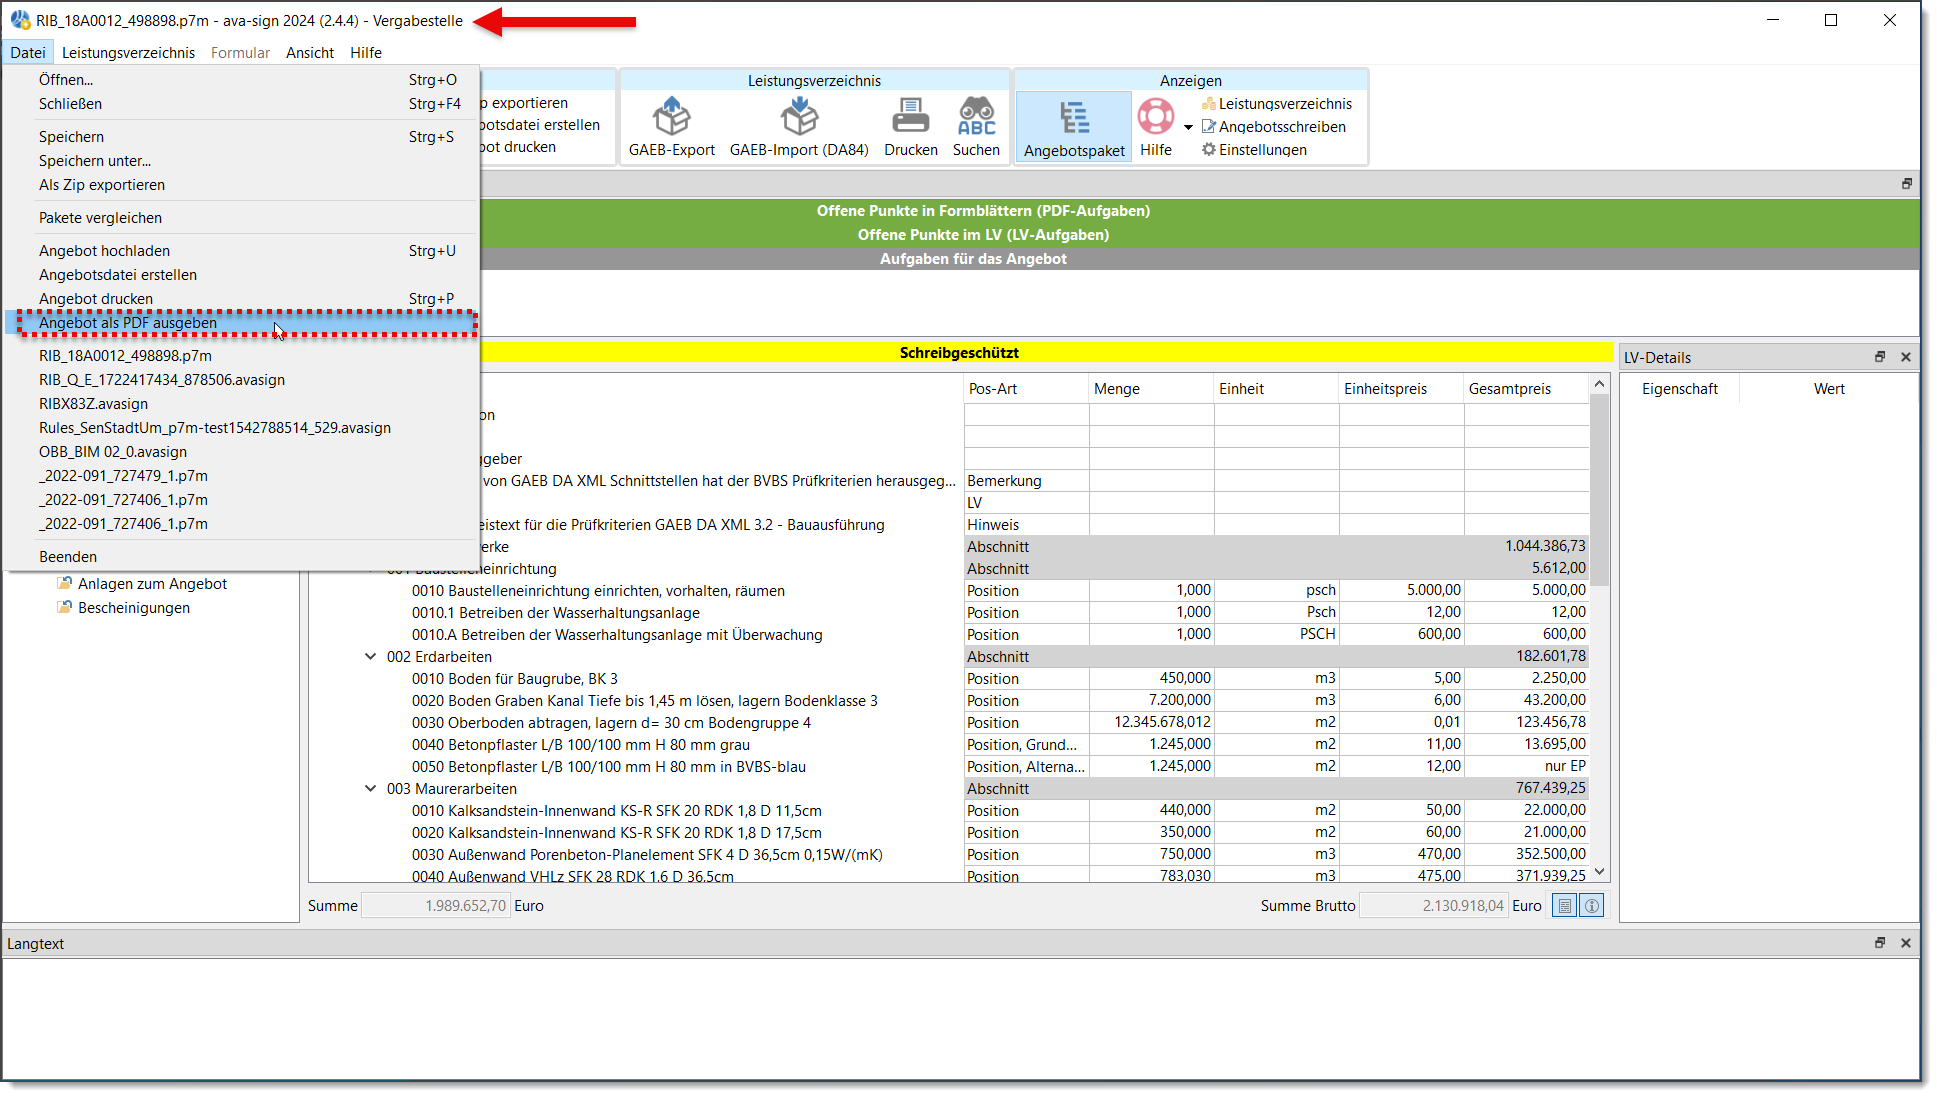Viewport: 1937px width, 1097px height.
Task: Open recent file OBB_BIM 02_0.avasign
Action: (242, 452)
